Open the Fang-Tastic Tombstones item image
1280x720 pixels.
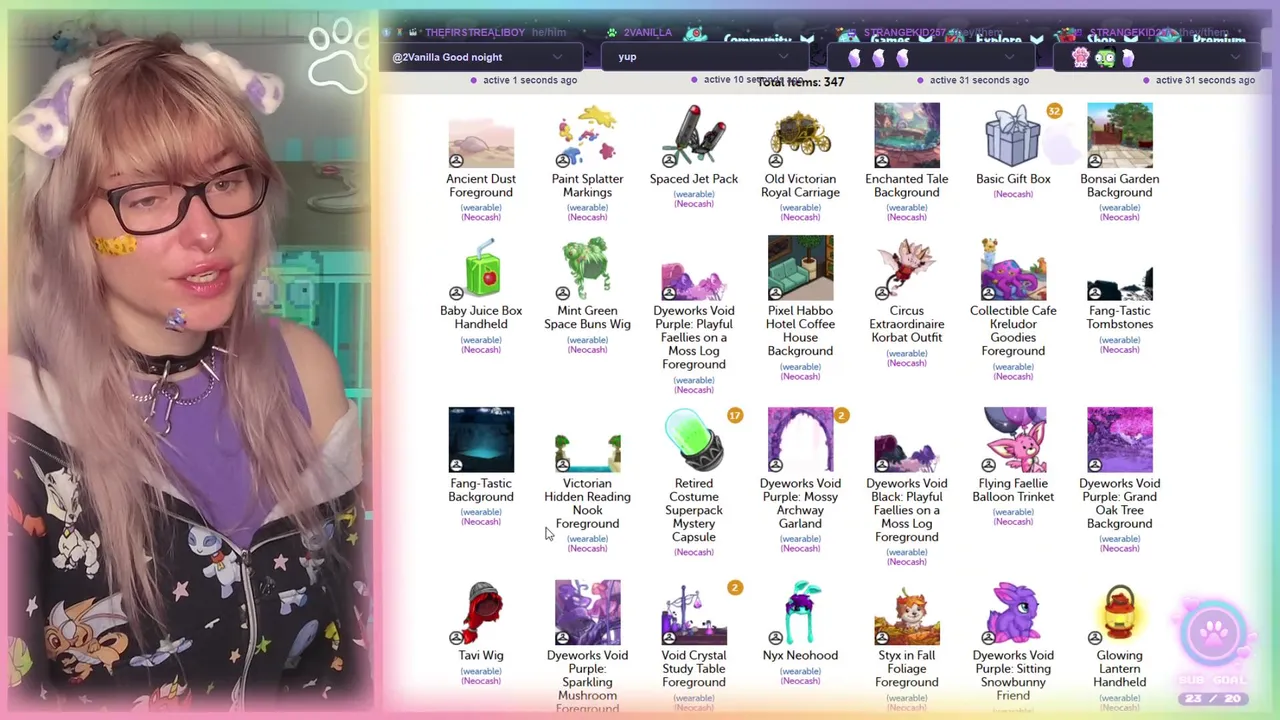[1120, 267]
